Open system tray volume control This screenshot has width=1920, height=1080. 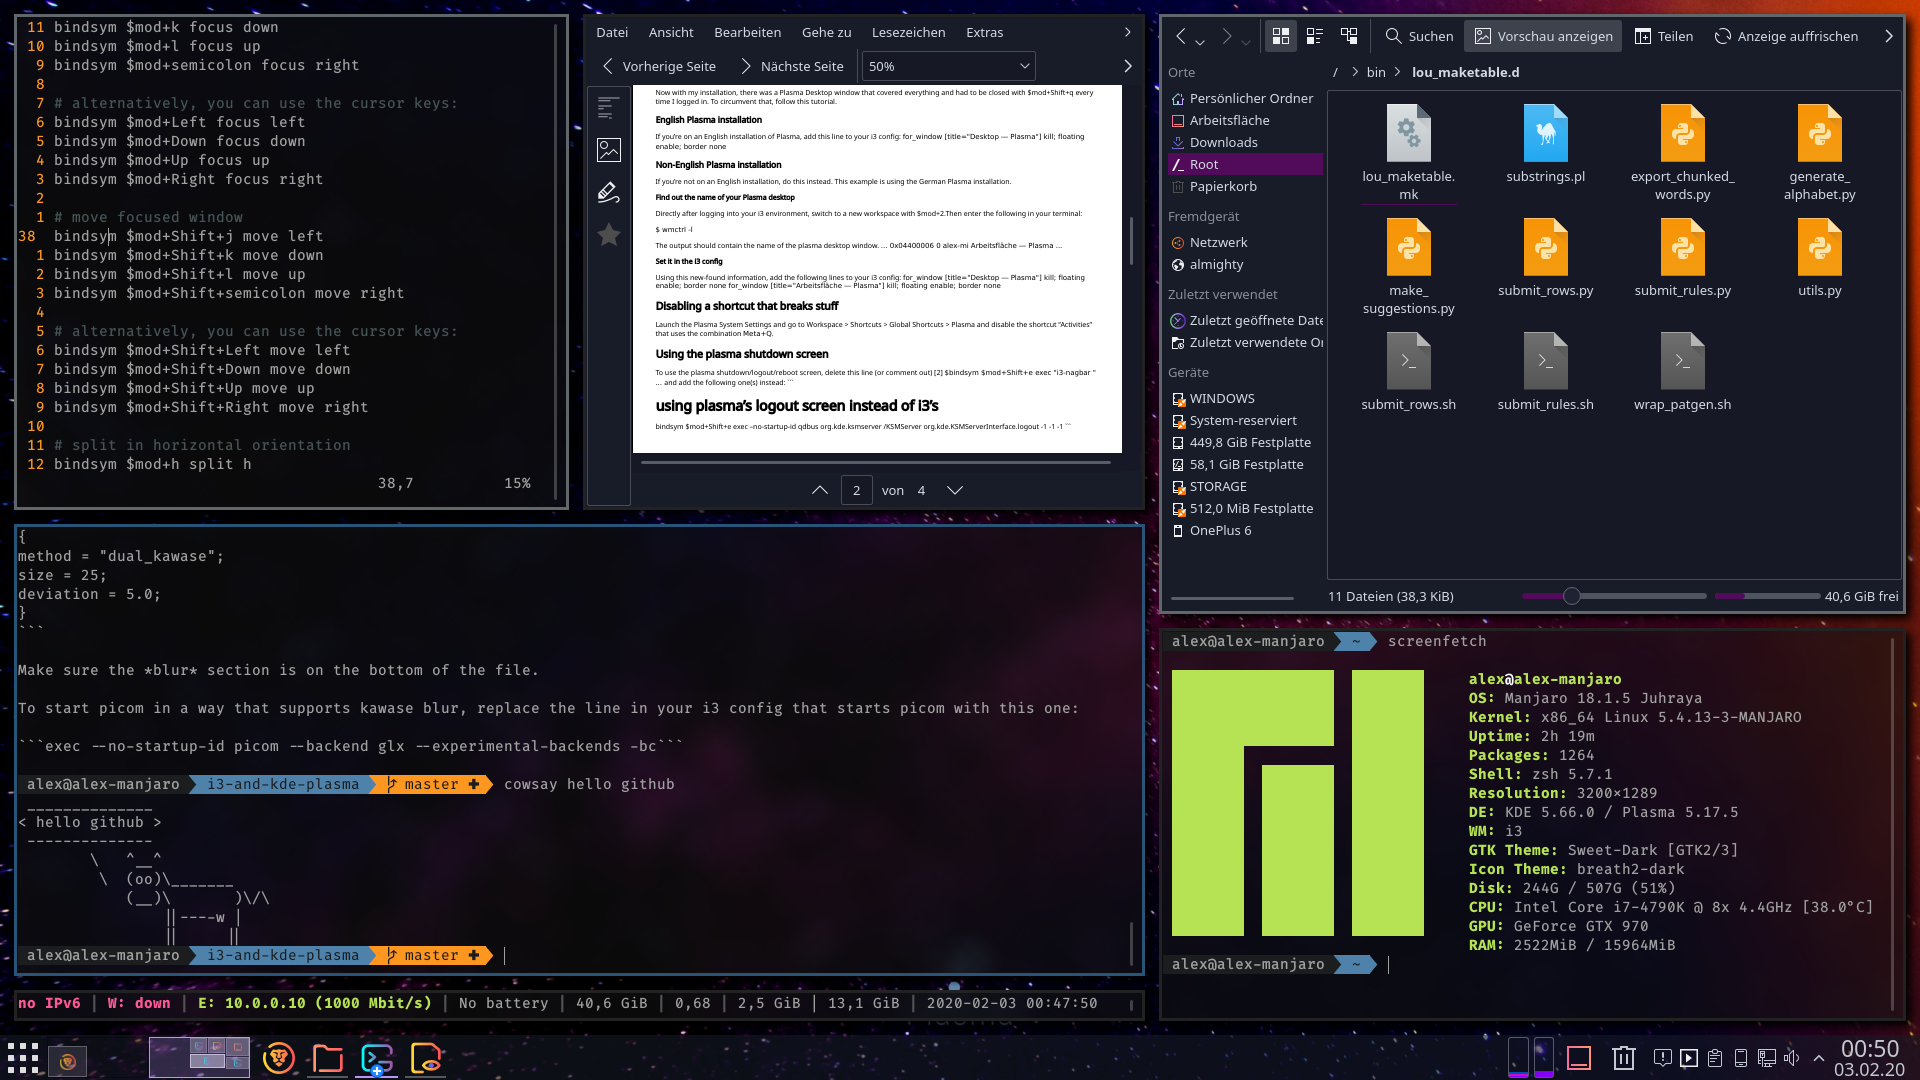pos(1791,1058)
